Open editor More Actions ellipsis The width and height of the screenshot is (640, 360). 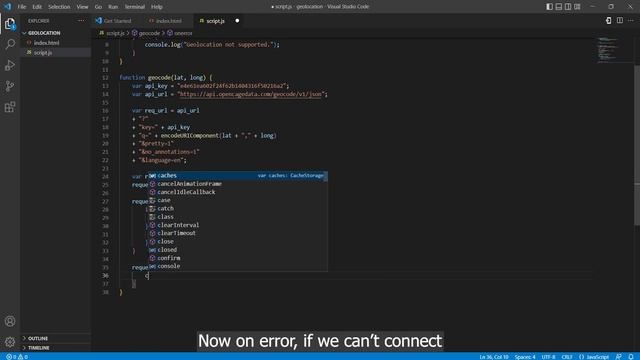click(631, 20)
